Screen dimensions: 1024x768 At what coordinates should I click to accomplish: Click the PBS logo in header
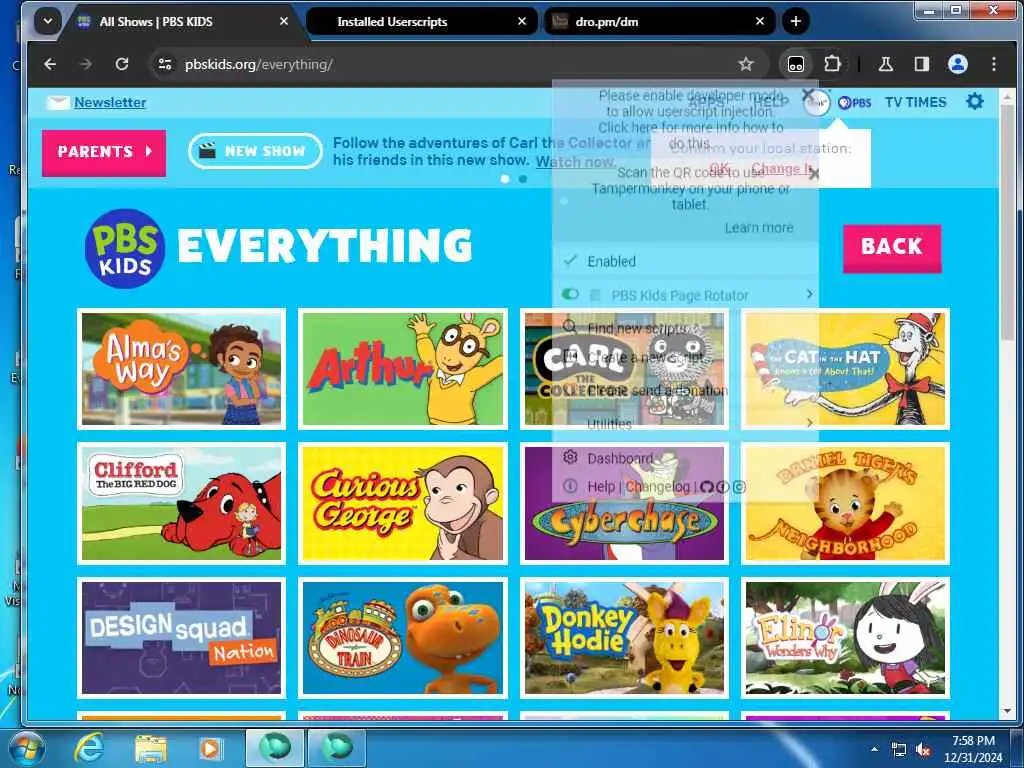(855, 103)
